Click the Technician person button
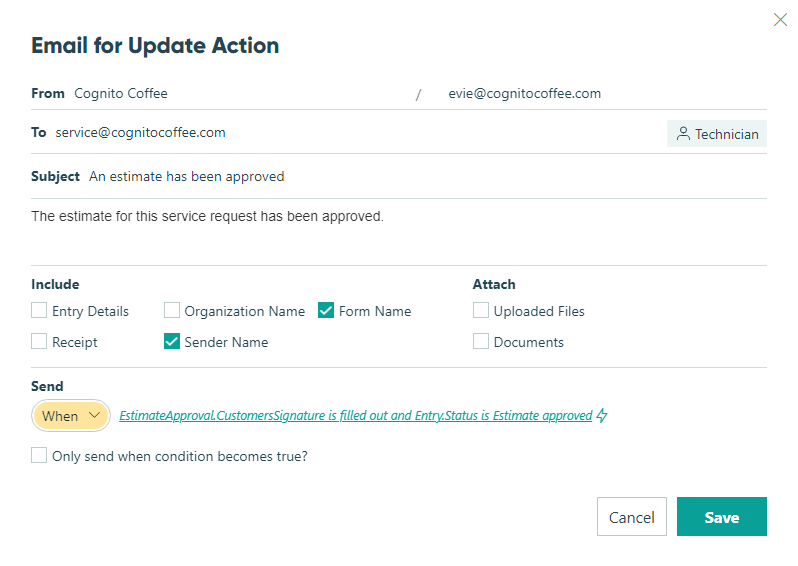 [717, 134]
